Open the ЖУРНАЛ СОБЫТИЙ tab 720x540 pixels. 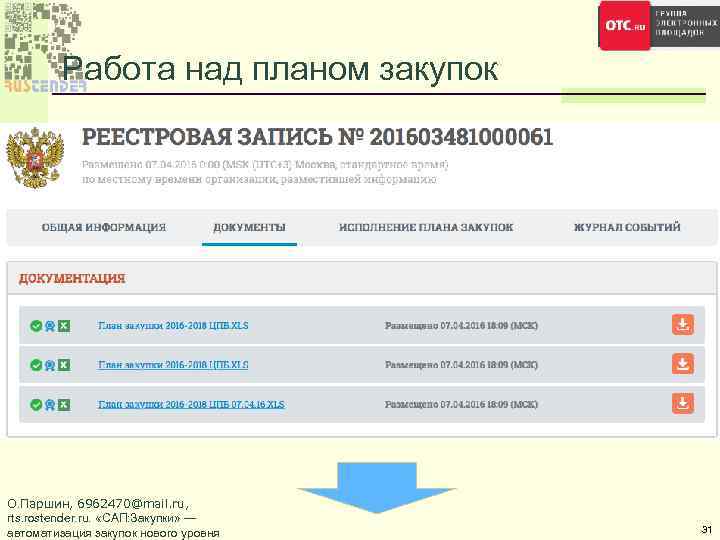pyautogui.click(x=627, y=227)
